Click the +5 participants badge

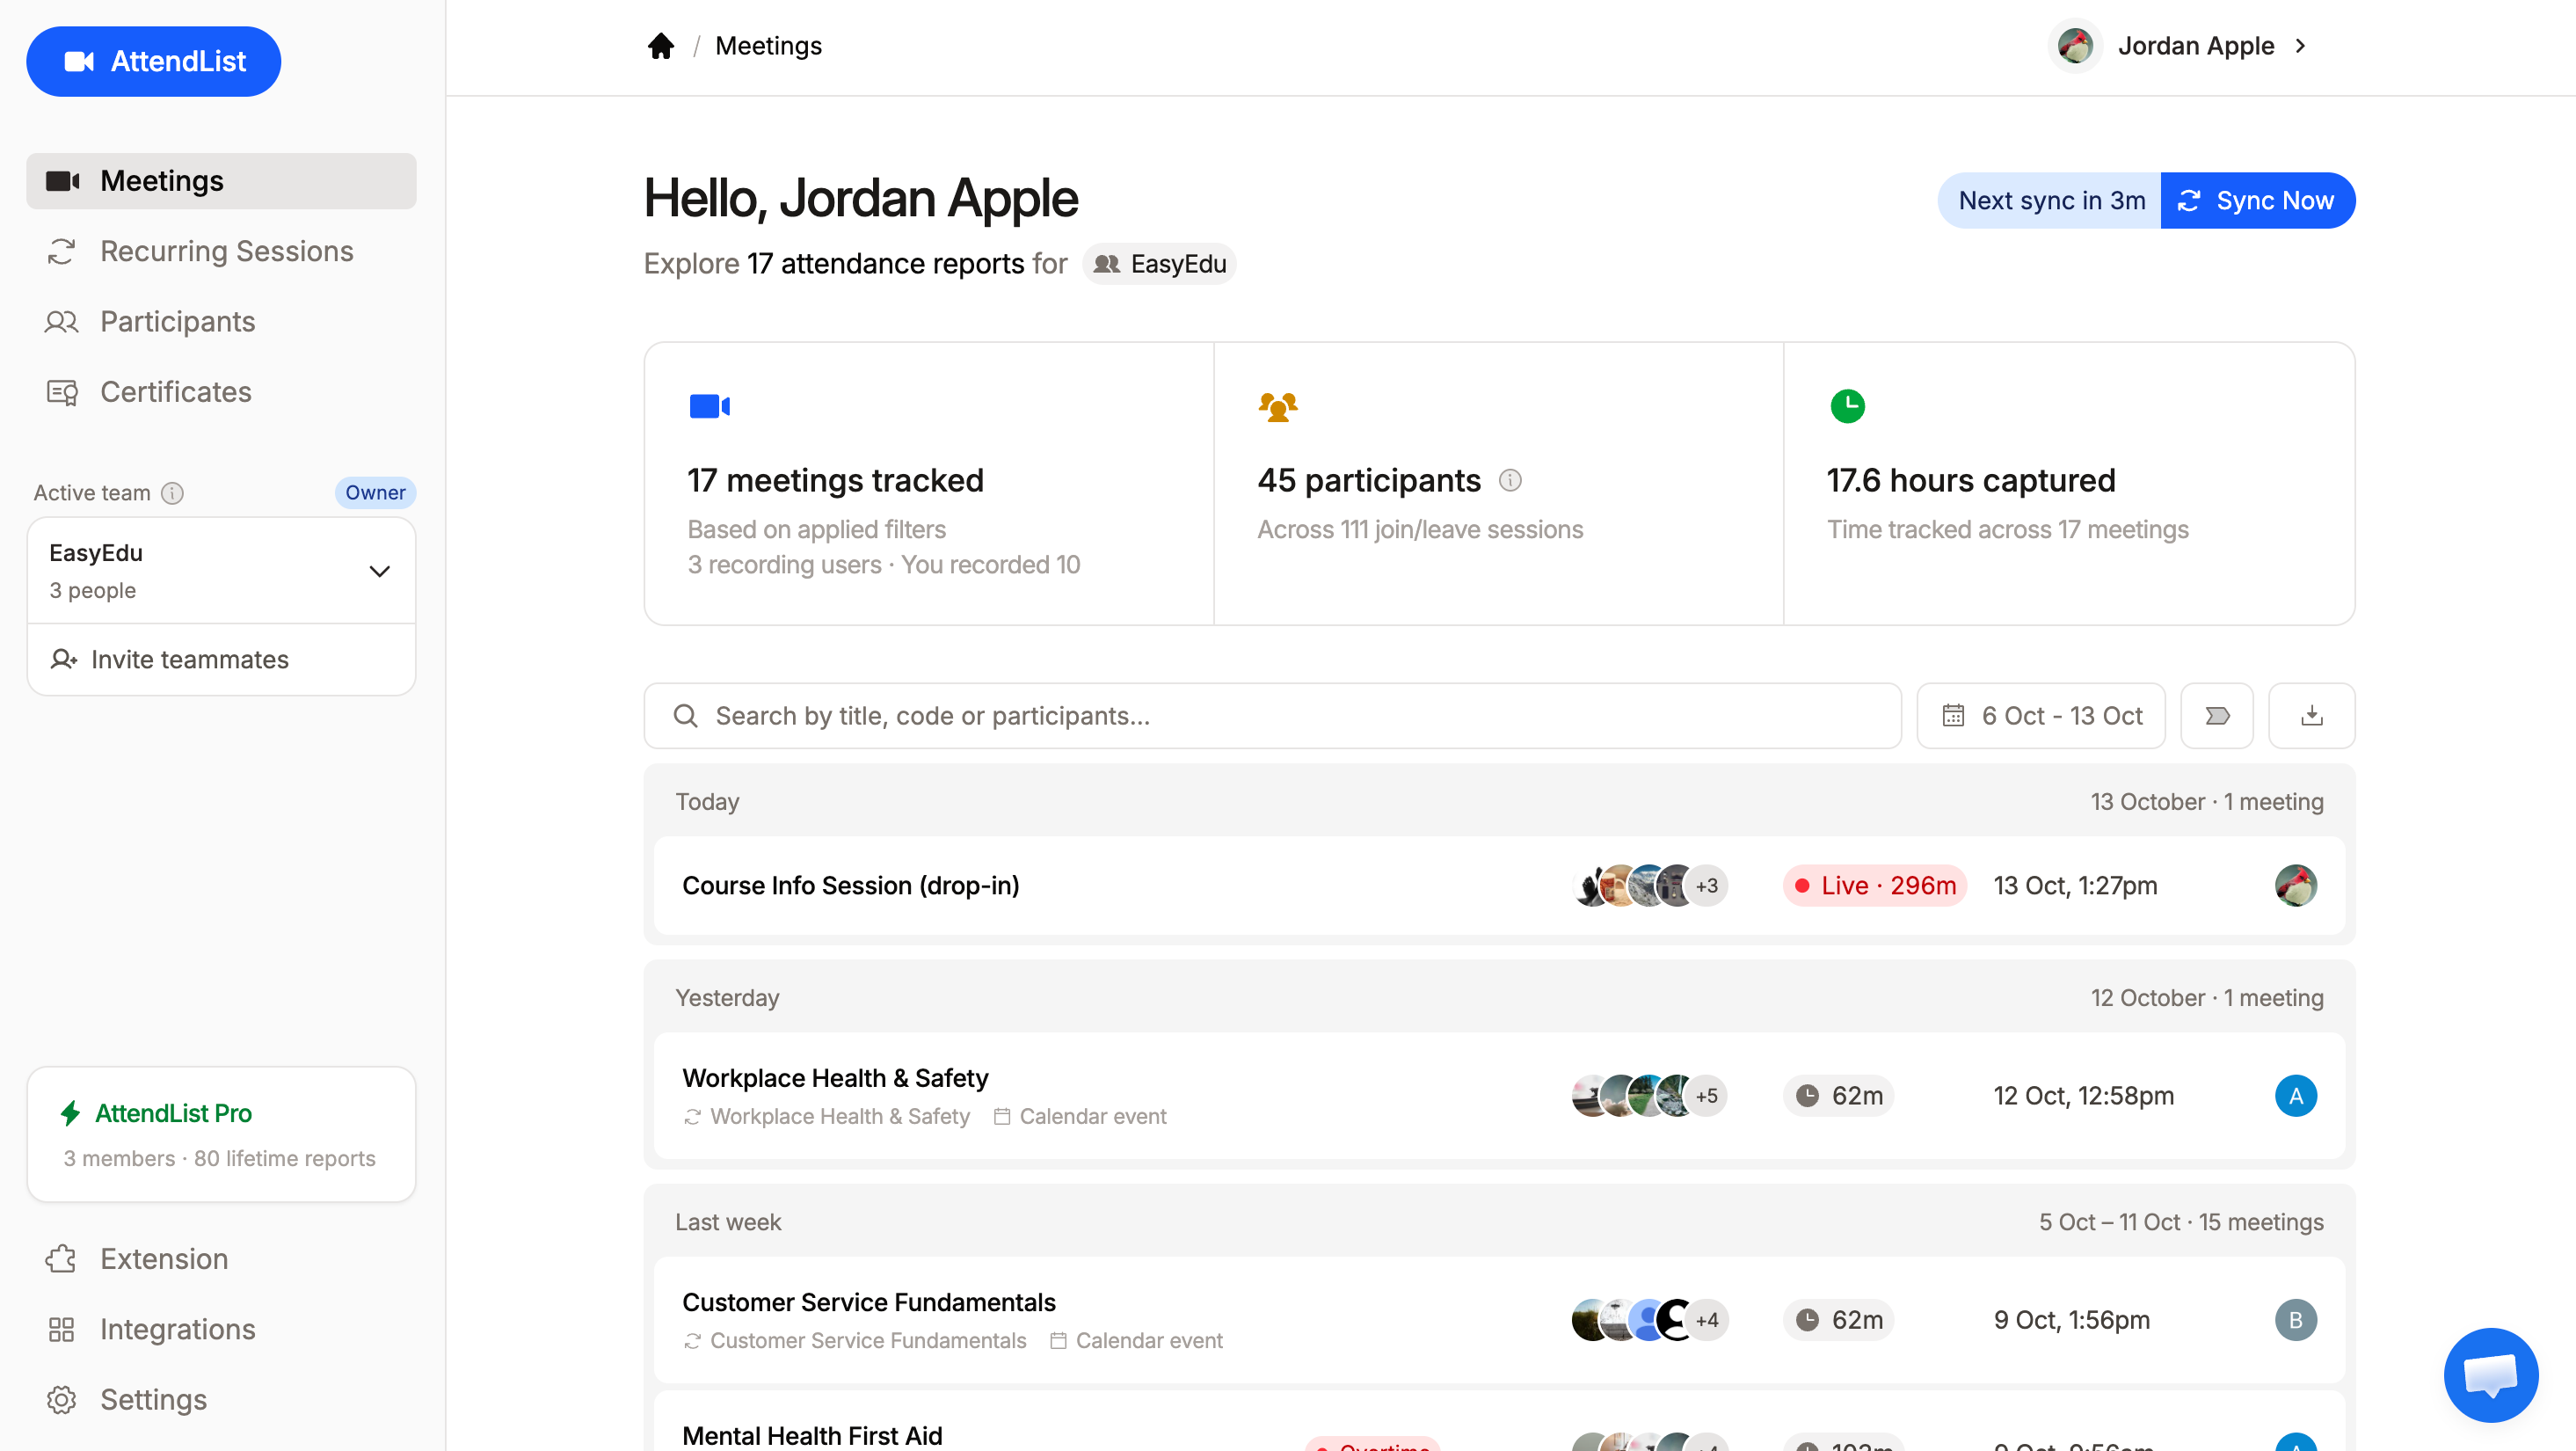coord(1707,1096)
